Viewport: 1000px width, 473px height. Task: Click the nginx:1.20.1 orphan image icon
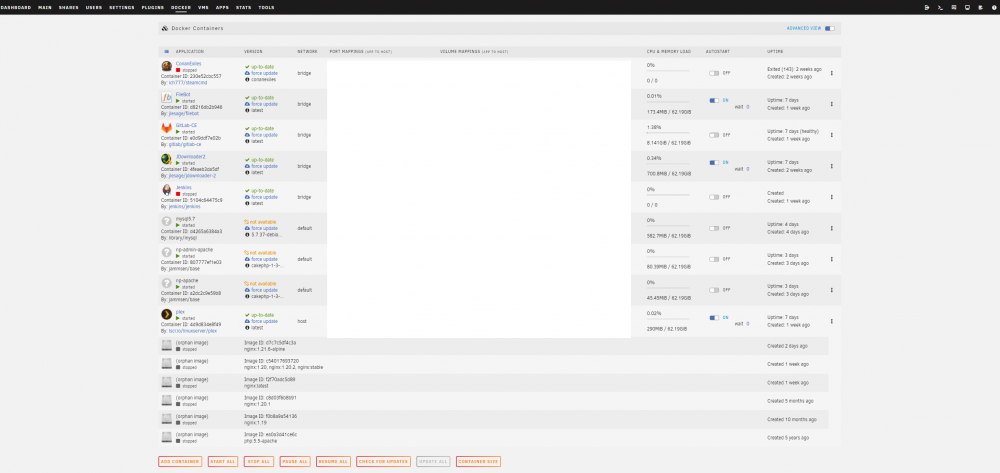pos(166,400)
